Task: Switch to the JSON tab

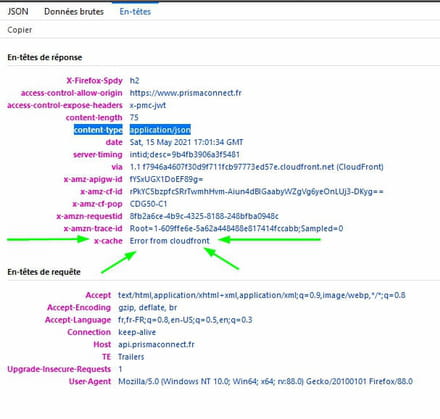Action: pyautogui.click(x=18, y=12)
